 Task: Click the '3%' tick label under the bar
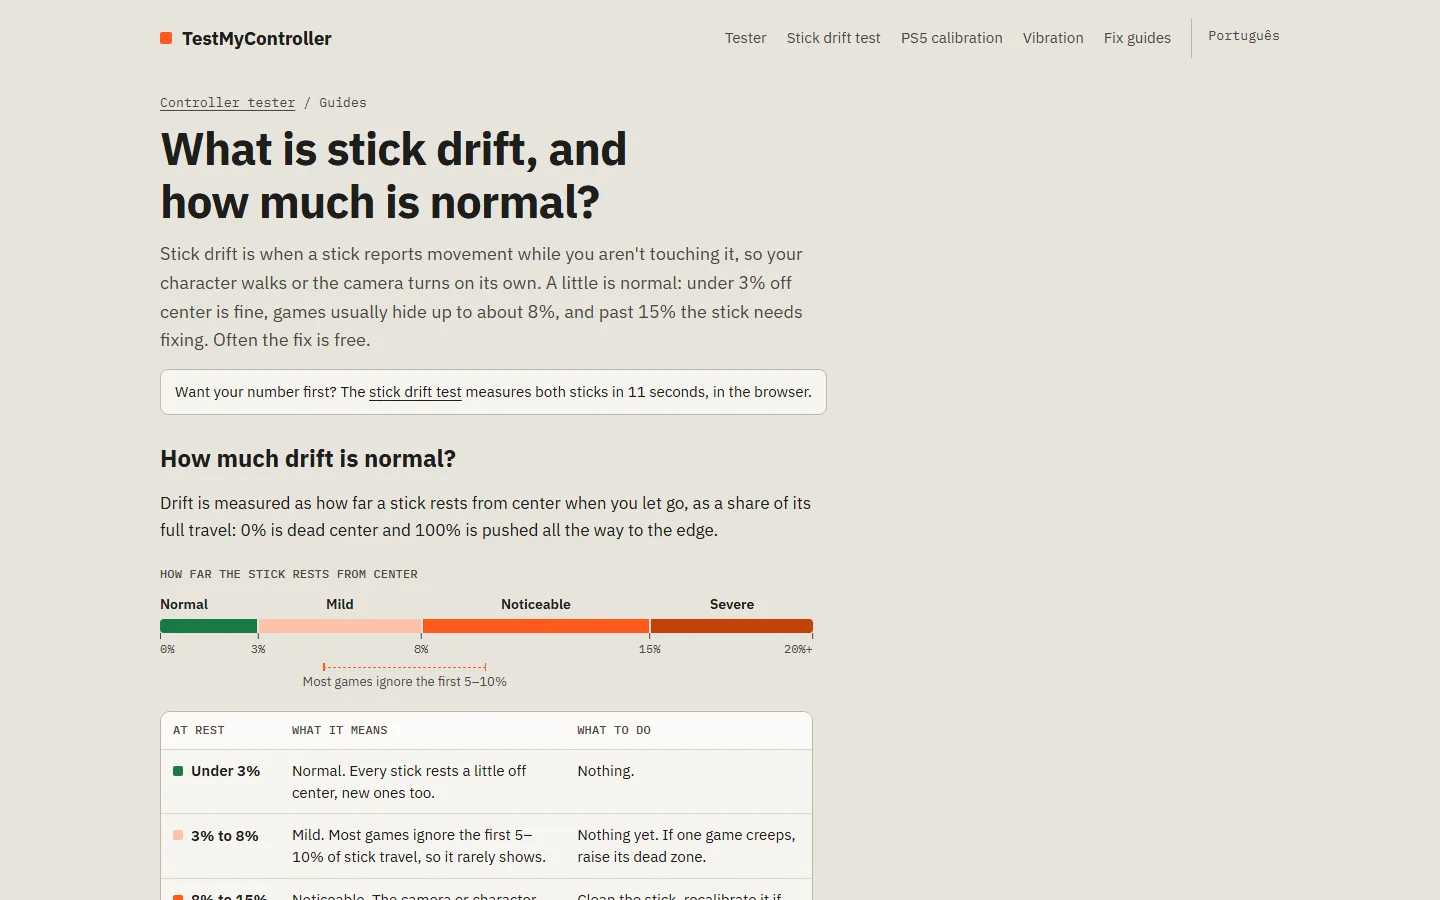[x=258, y=650]
